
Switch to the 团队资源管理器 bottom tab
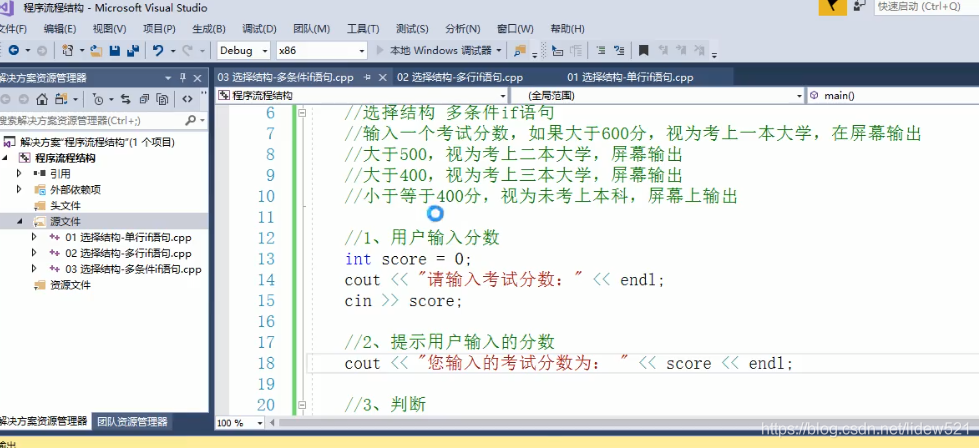point(132,422)
